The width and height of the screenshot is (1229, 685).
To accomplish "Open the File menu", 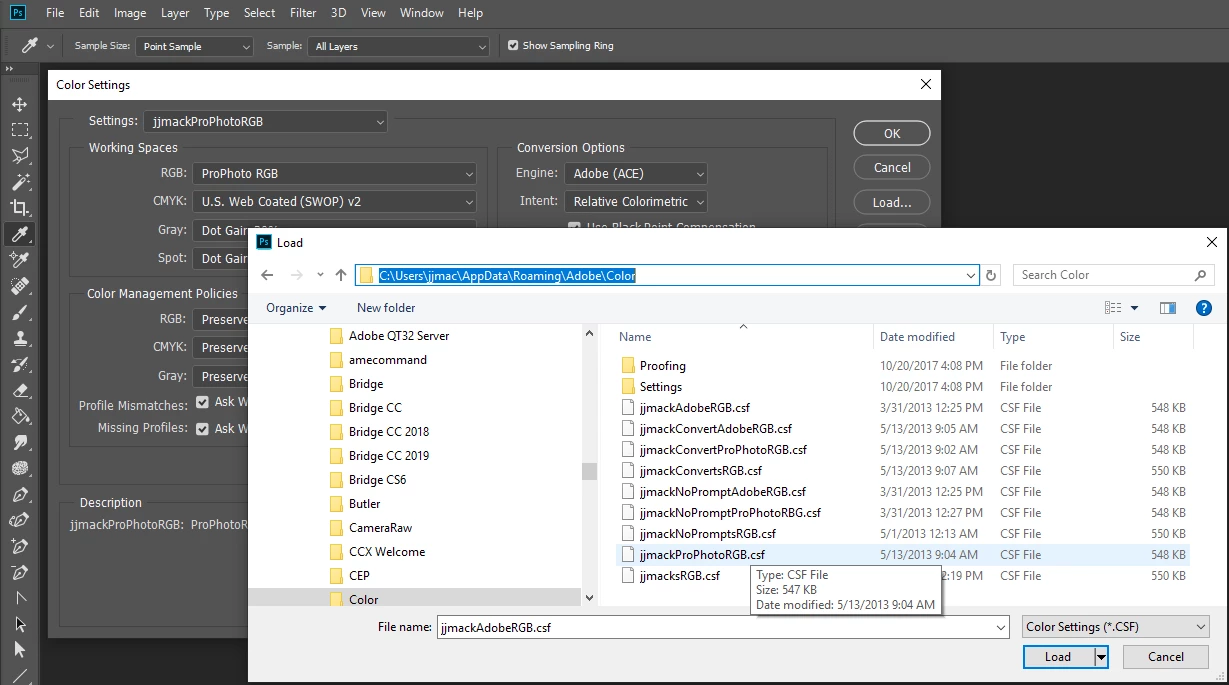I will pos(55,13).
